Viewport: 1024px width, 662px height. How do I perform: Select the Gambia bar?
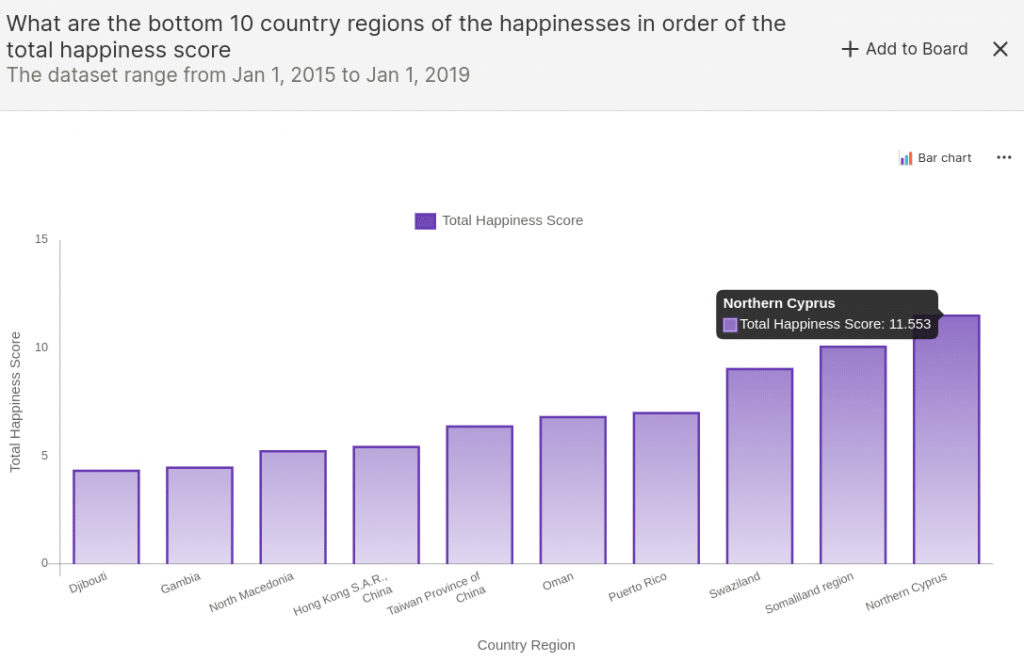[199, 515]
